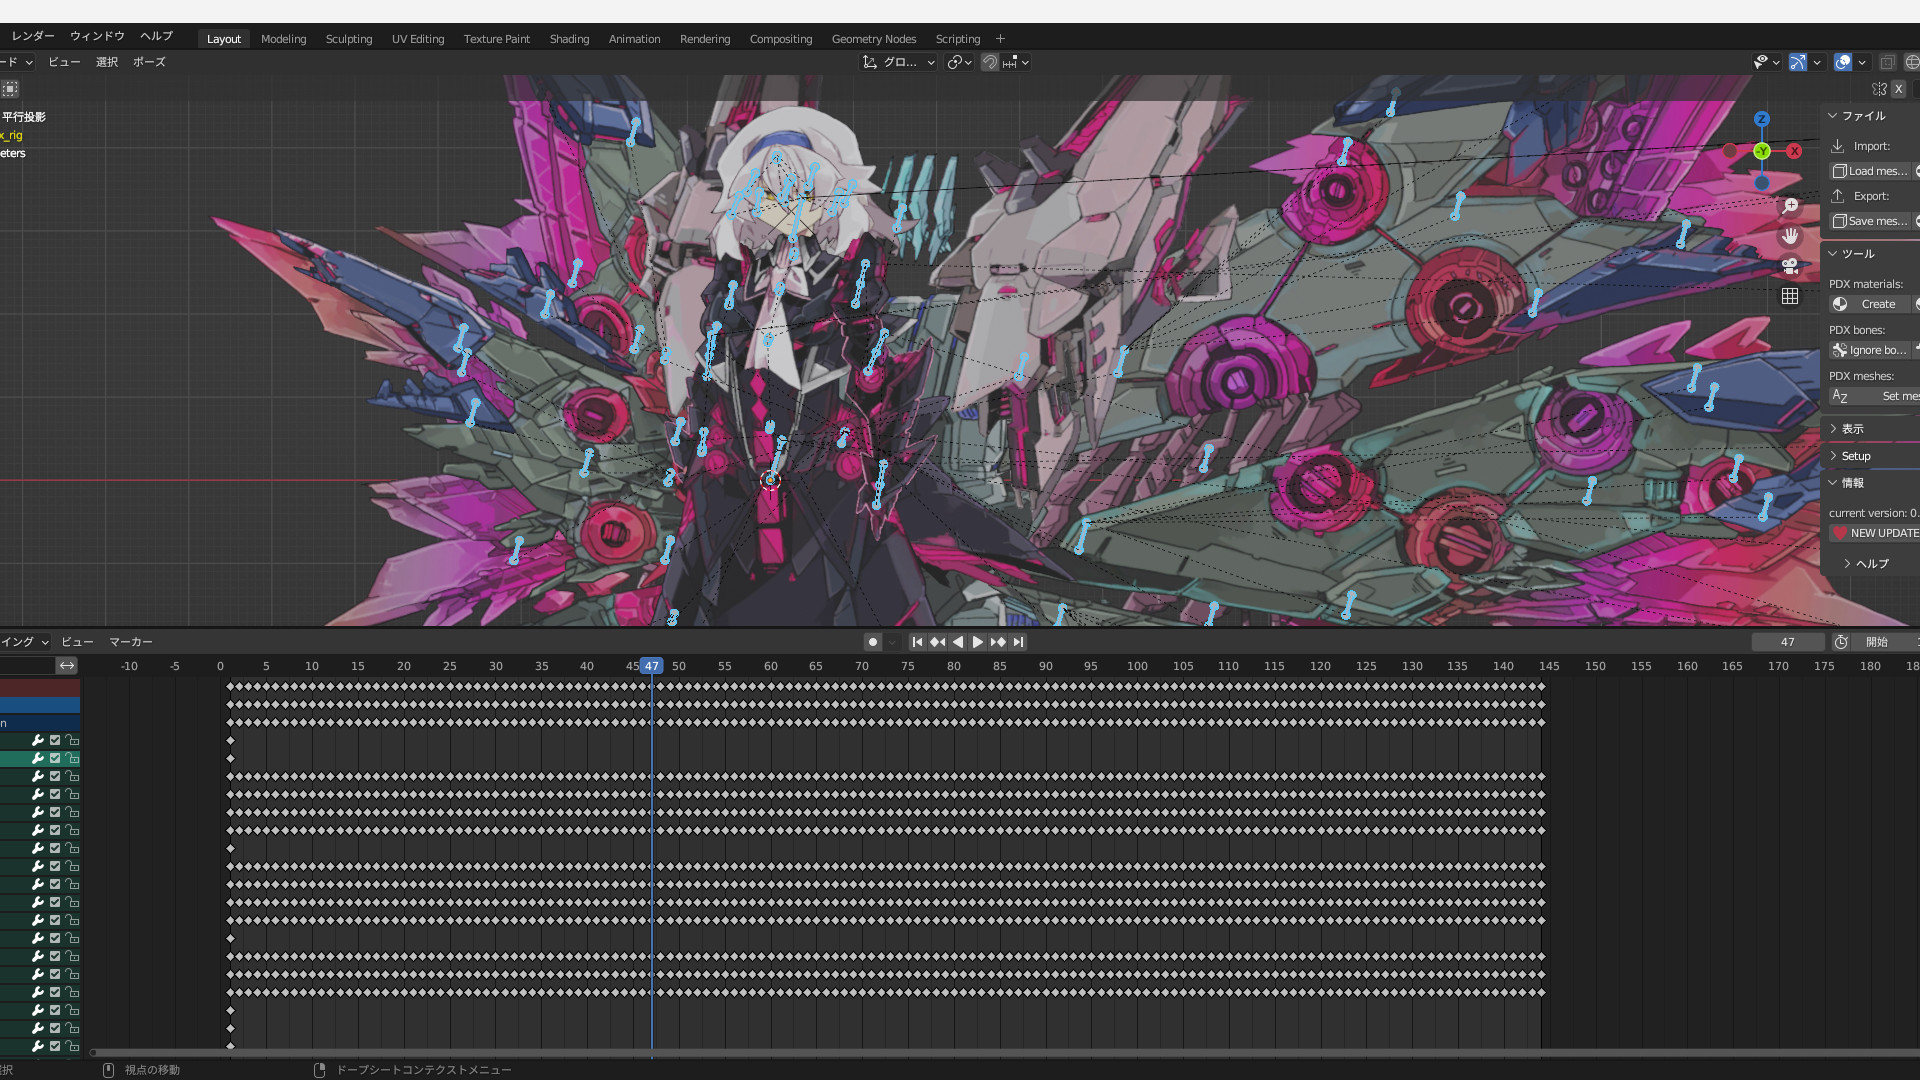
Task: Toggle modifier wrench on first channel row
Action: 38,740
